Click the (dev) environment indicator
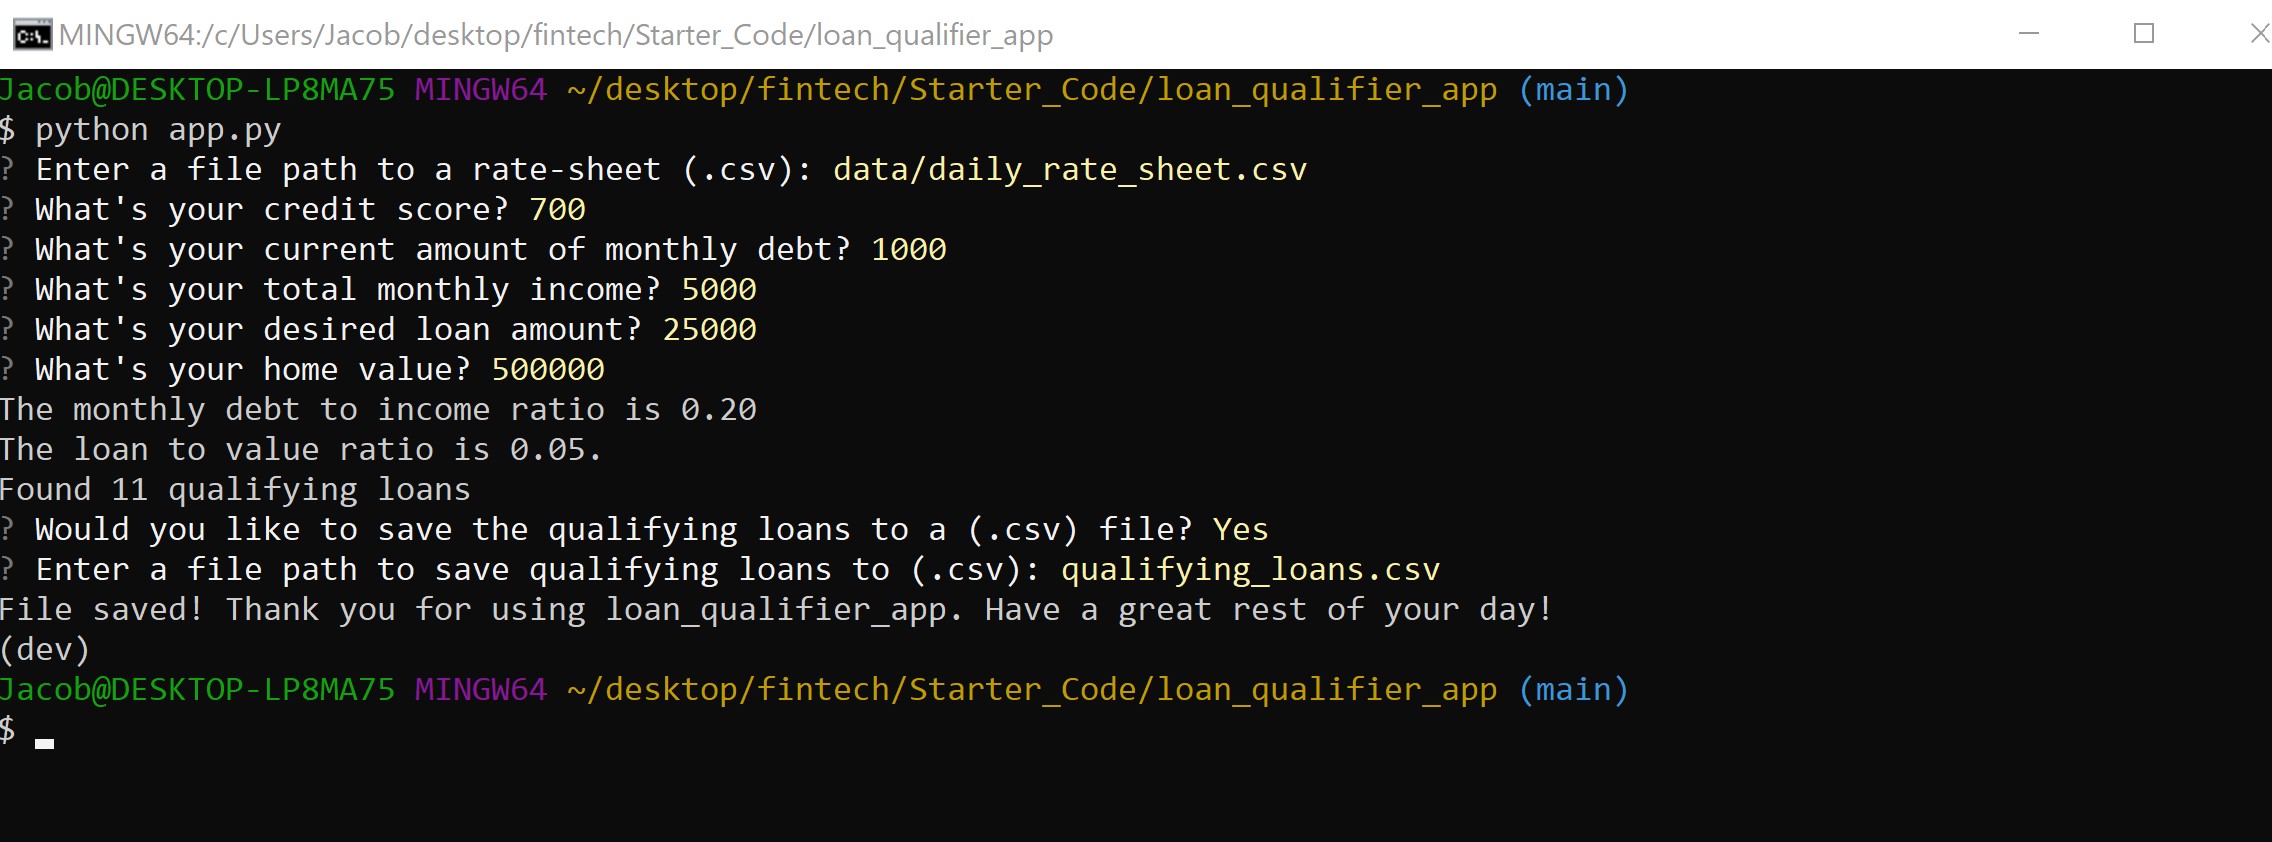Viewport: 2272px width, 842px height. click(45, 649)
